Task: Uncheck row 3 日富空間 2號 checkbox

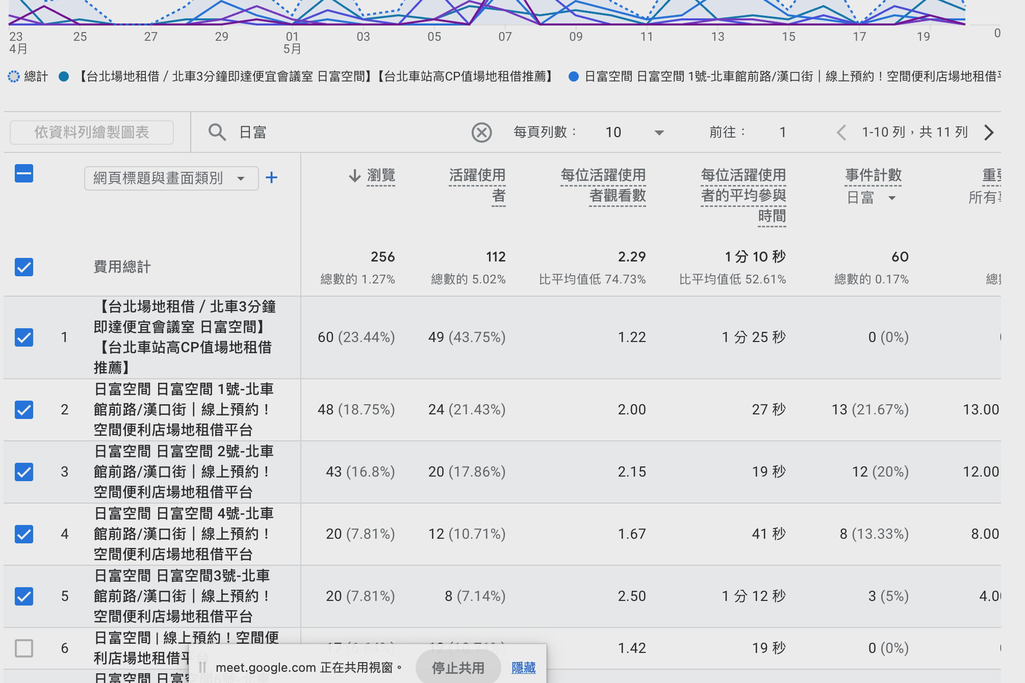Action: 24,471
